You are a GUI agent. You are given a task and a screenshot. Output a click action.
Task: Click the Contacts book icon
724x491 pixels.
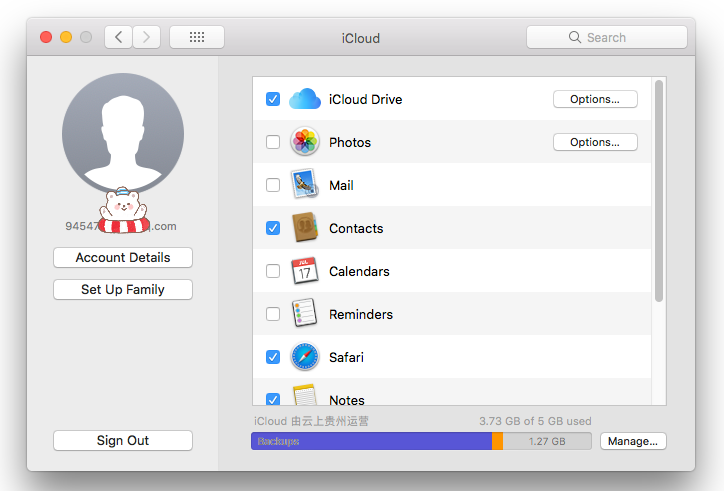point(305,227)
